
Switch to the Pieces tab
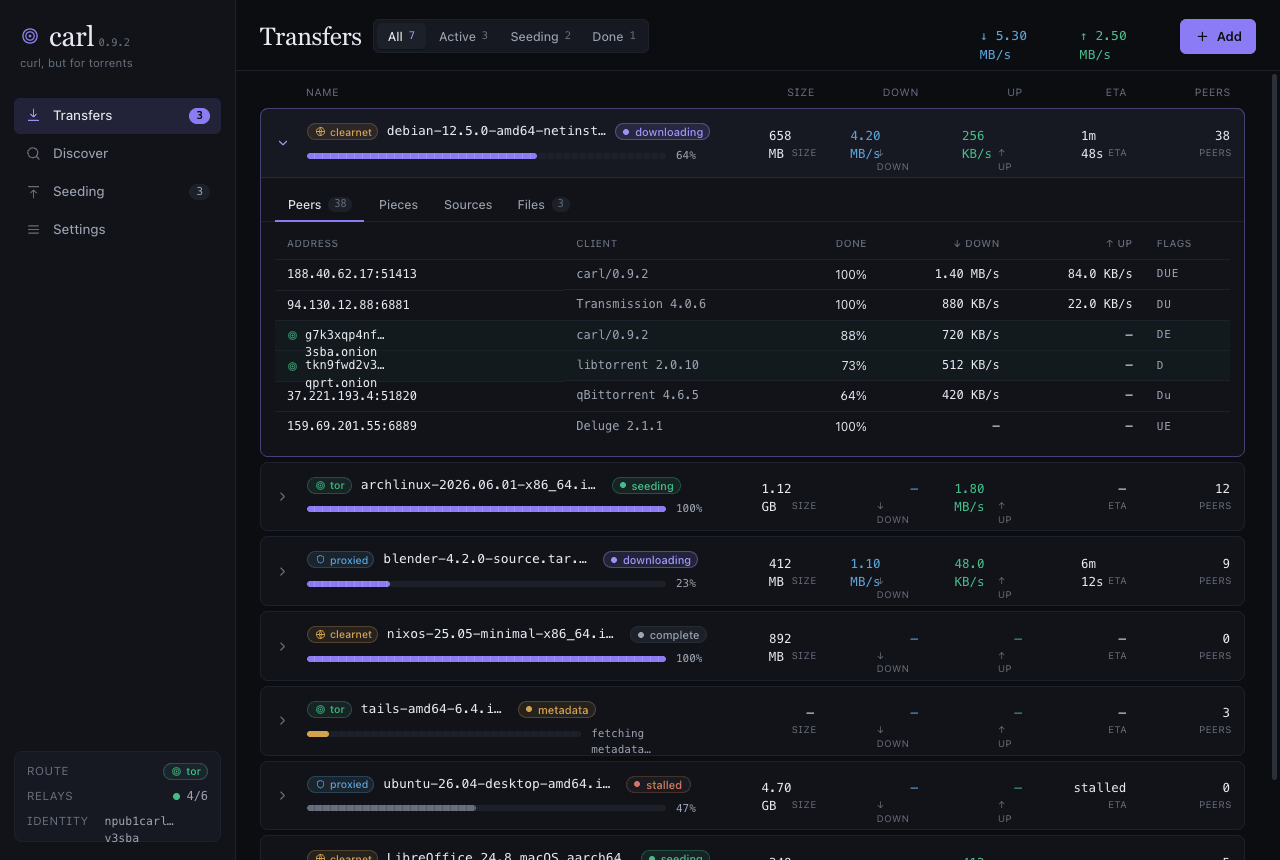[398, 204]
